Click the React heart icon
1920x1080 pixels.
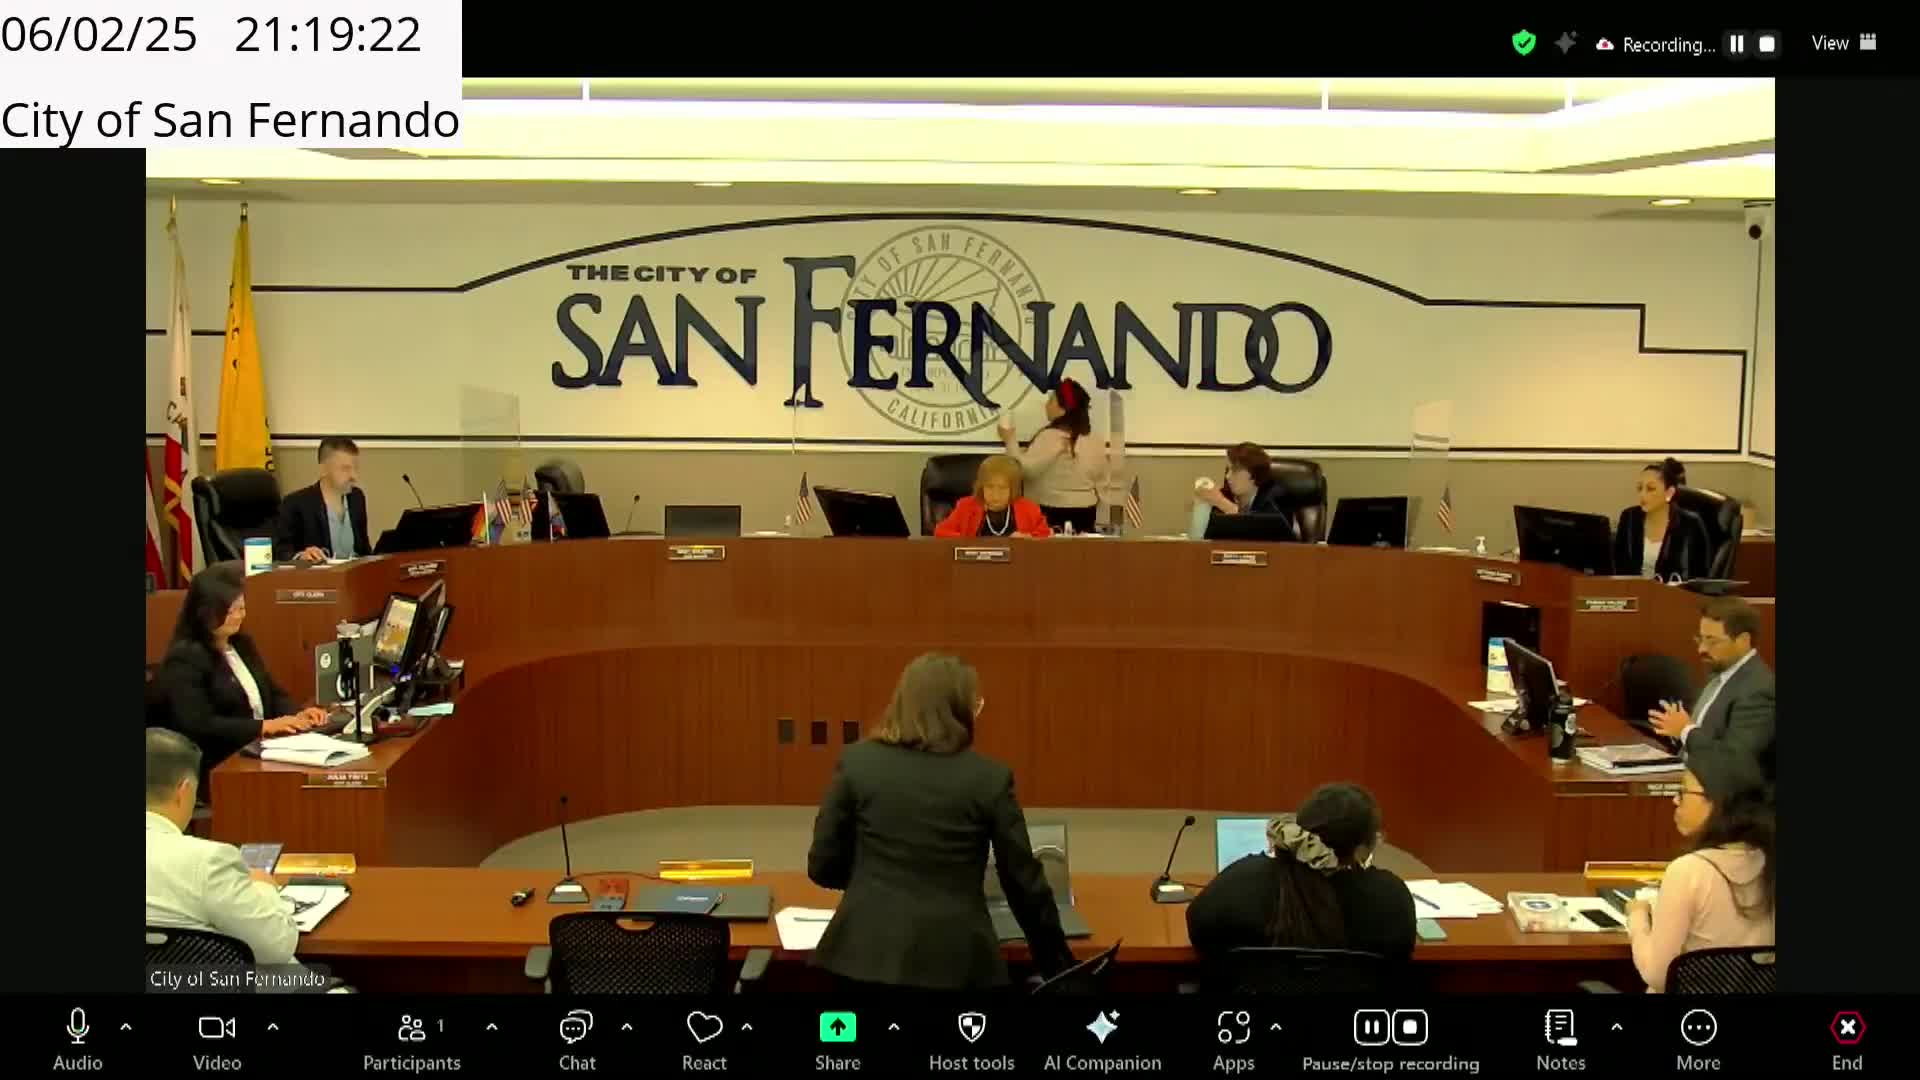pyautogui.click(x=704, y=1028)
